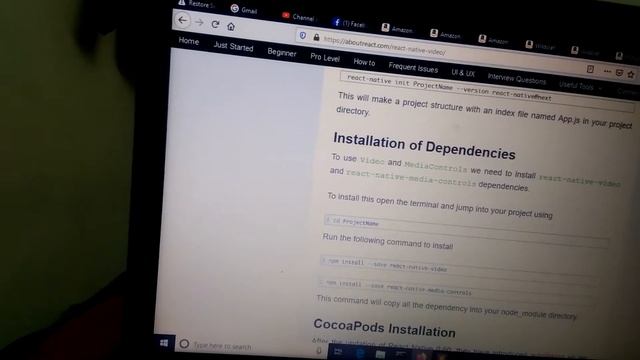Switch to the Facebook tab

(349, 23)
